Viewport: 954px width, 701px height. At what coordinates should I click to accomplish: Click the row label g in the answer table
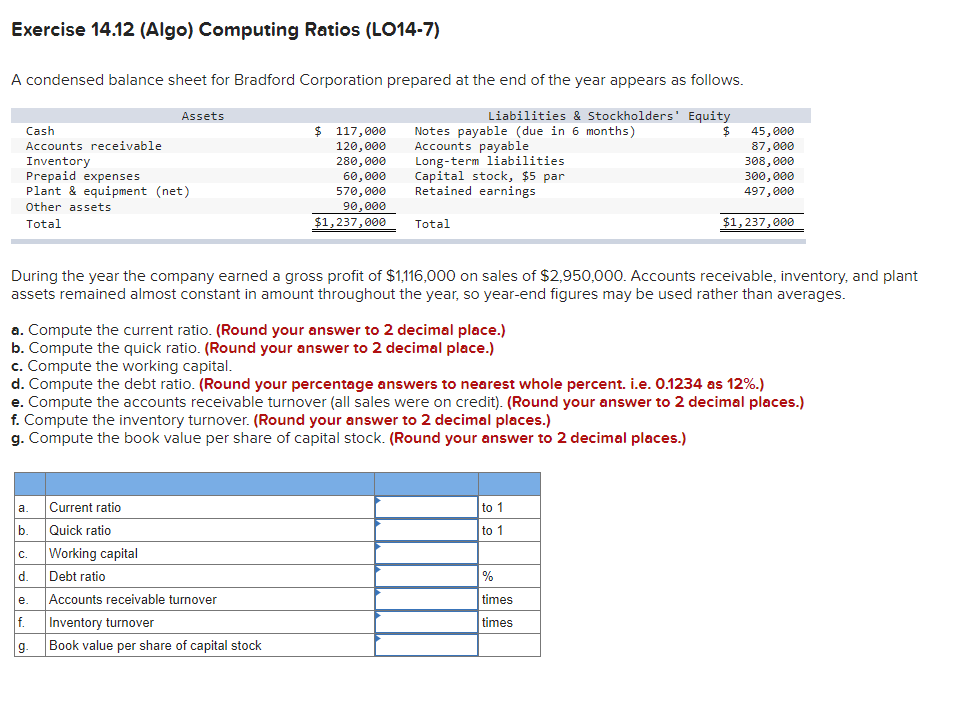(x=23, y=646)
